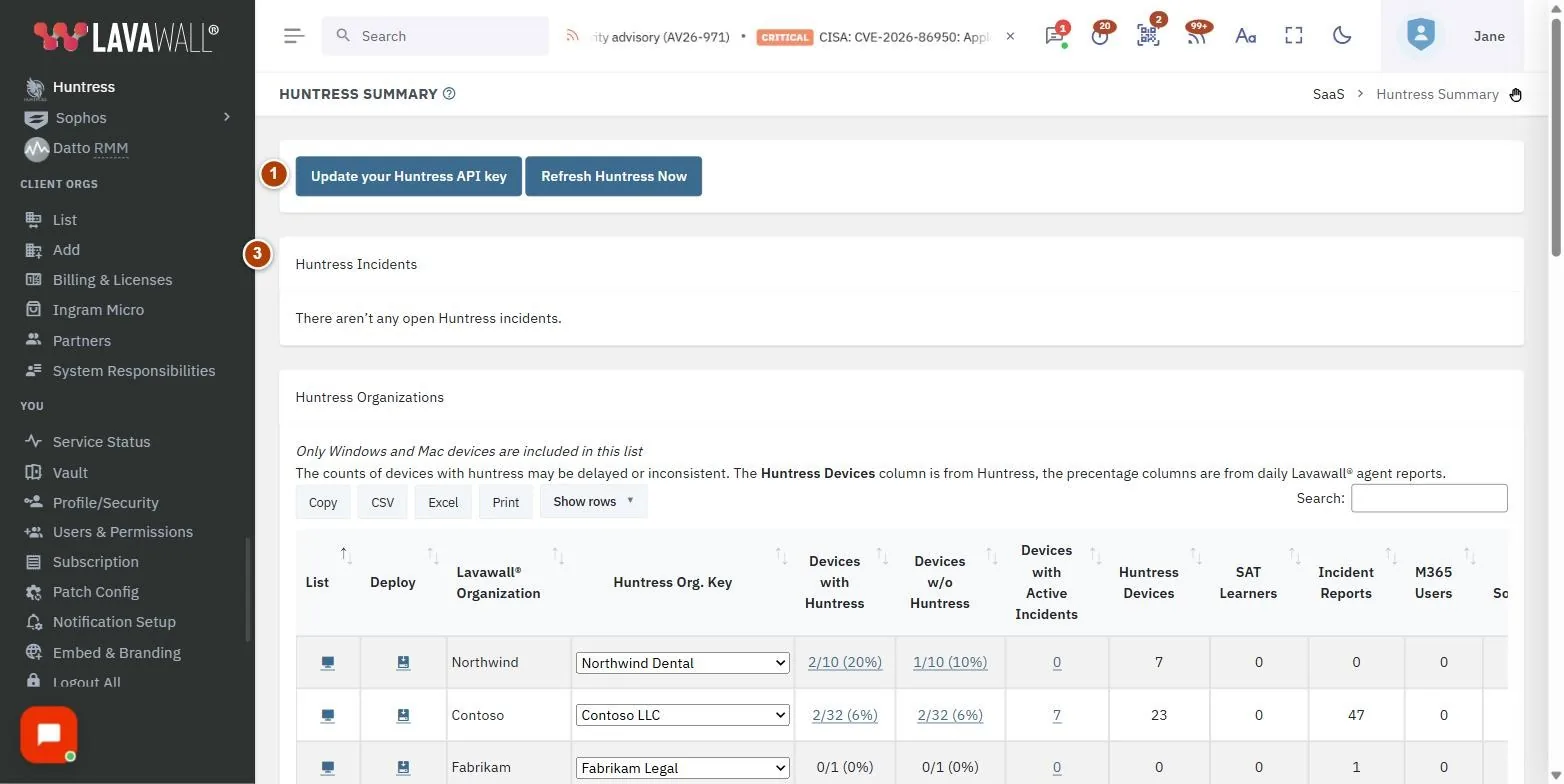
Task: Copy the table with the Copy button
Action: (322, 502)
